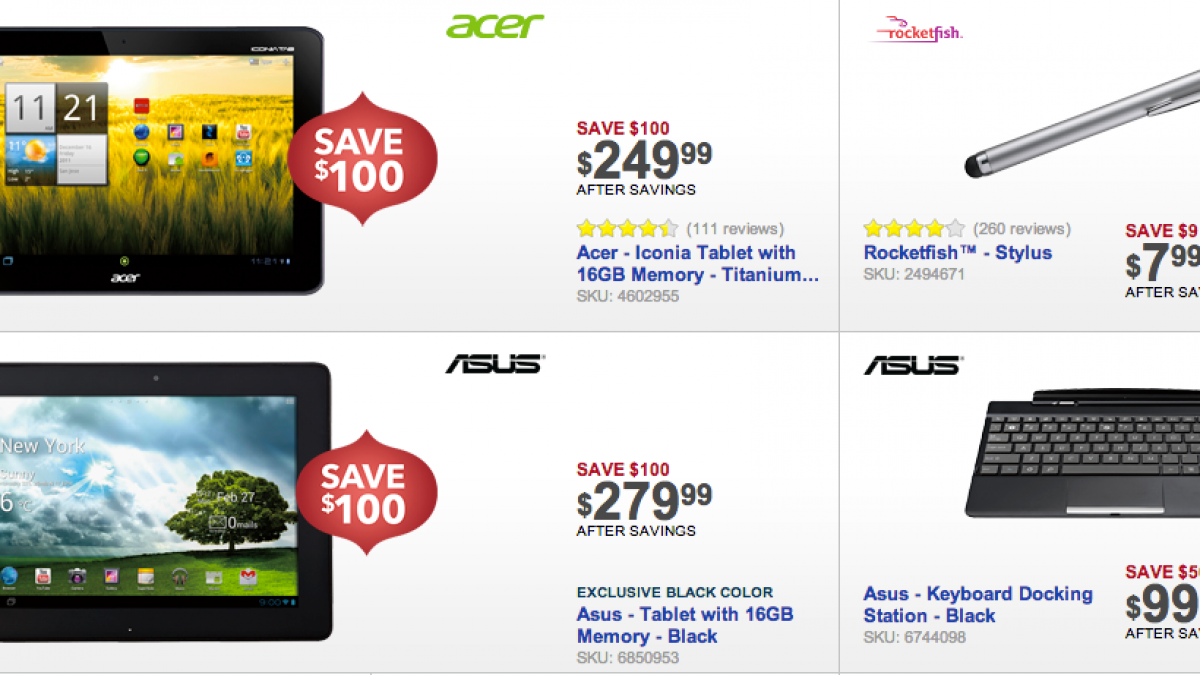The image size is (1200, 675).
Task: Click the Rocketfish stylus product image
Action: click(1080, 120)
